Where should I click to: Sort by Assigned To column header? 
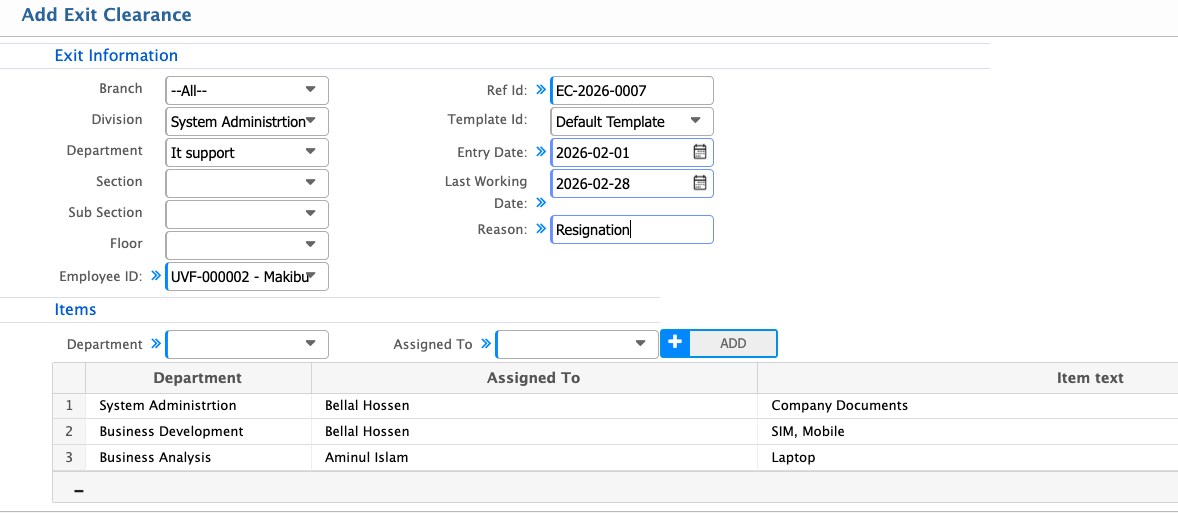[x=533, y=378]
